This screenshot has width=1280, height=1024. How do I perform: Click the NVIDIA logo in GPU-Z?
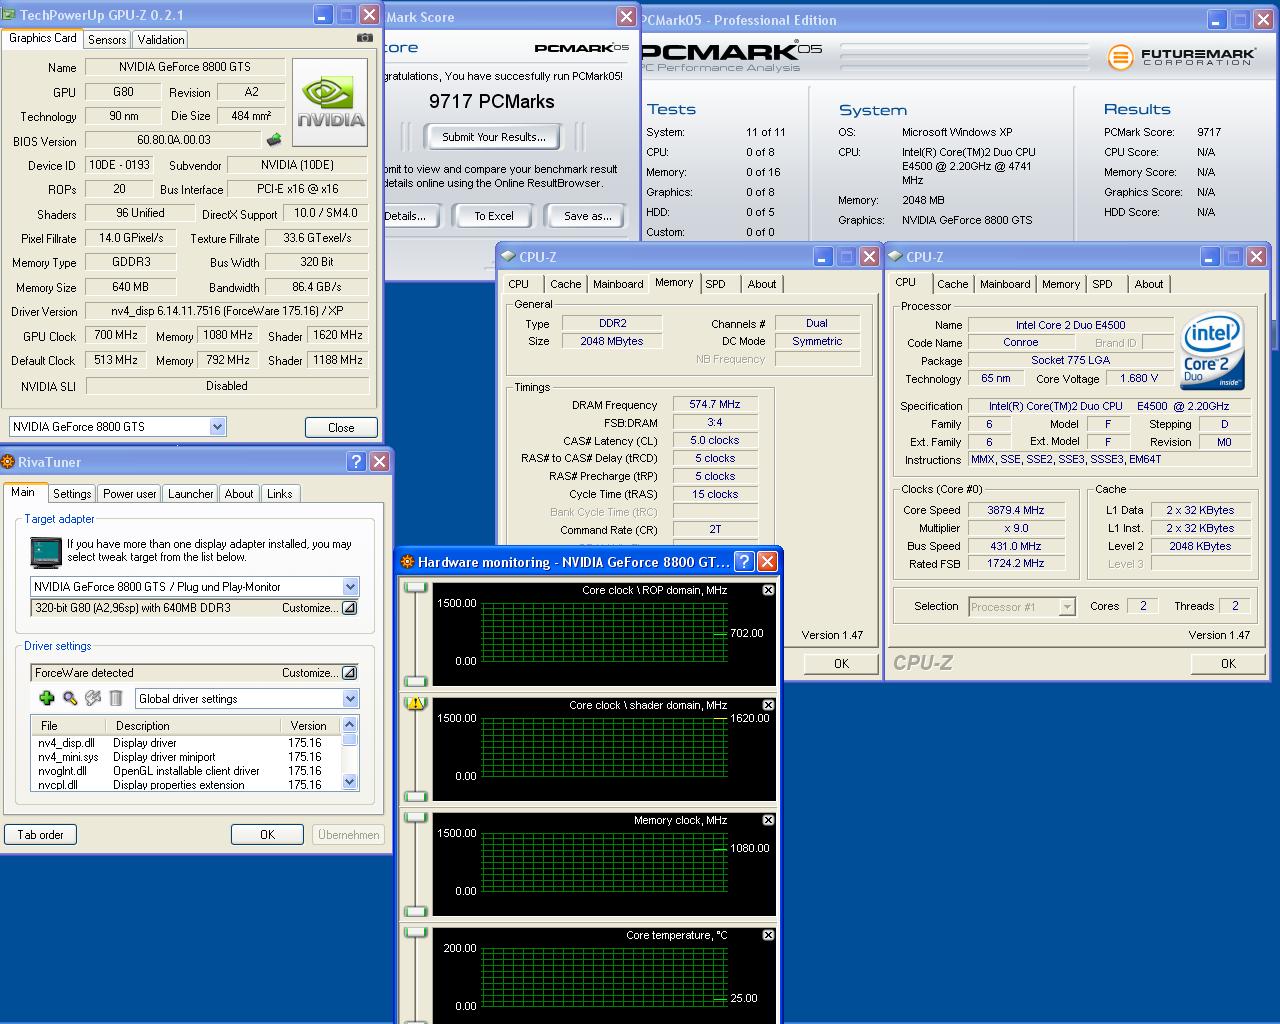(330, 103)
